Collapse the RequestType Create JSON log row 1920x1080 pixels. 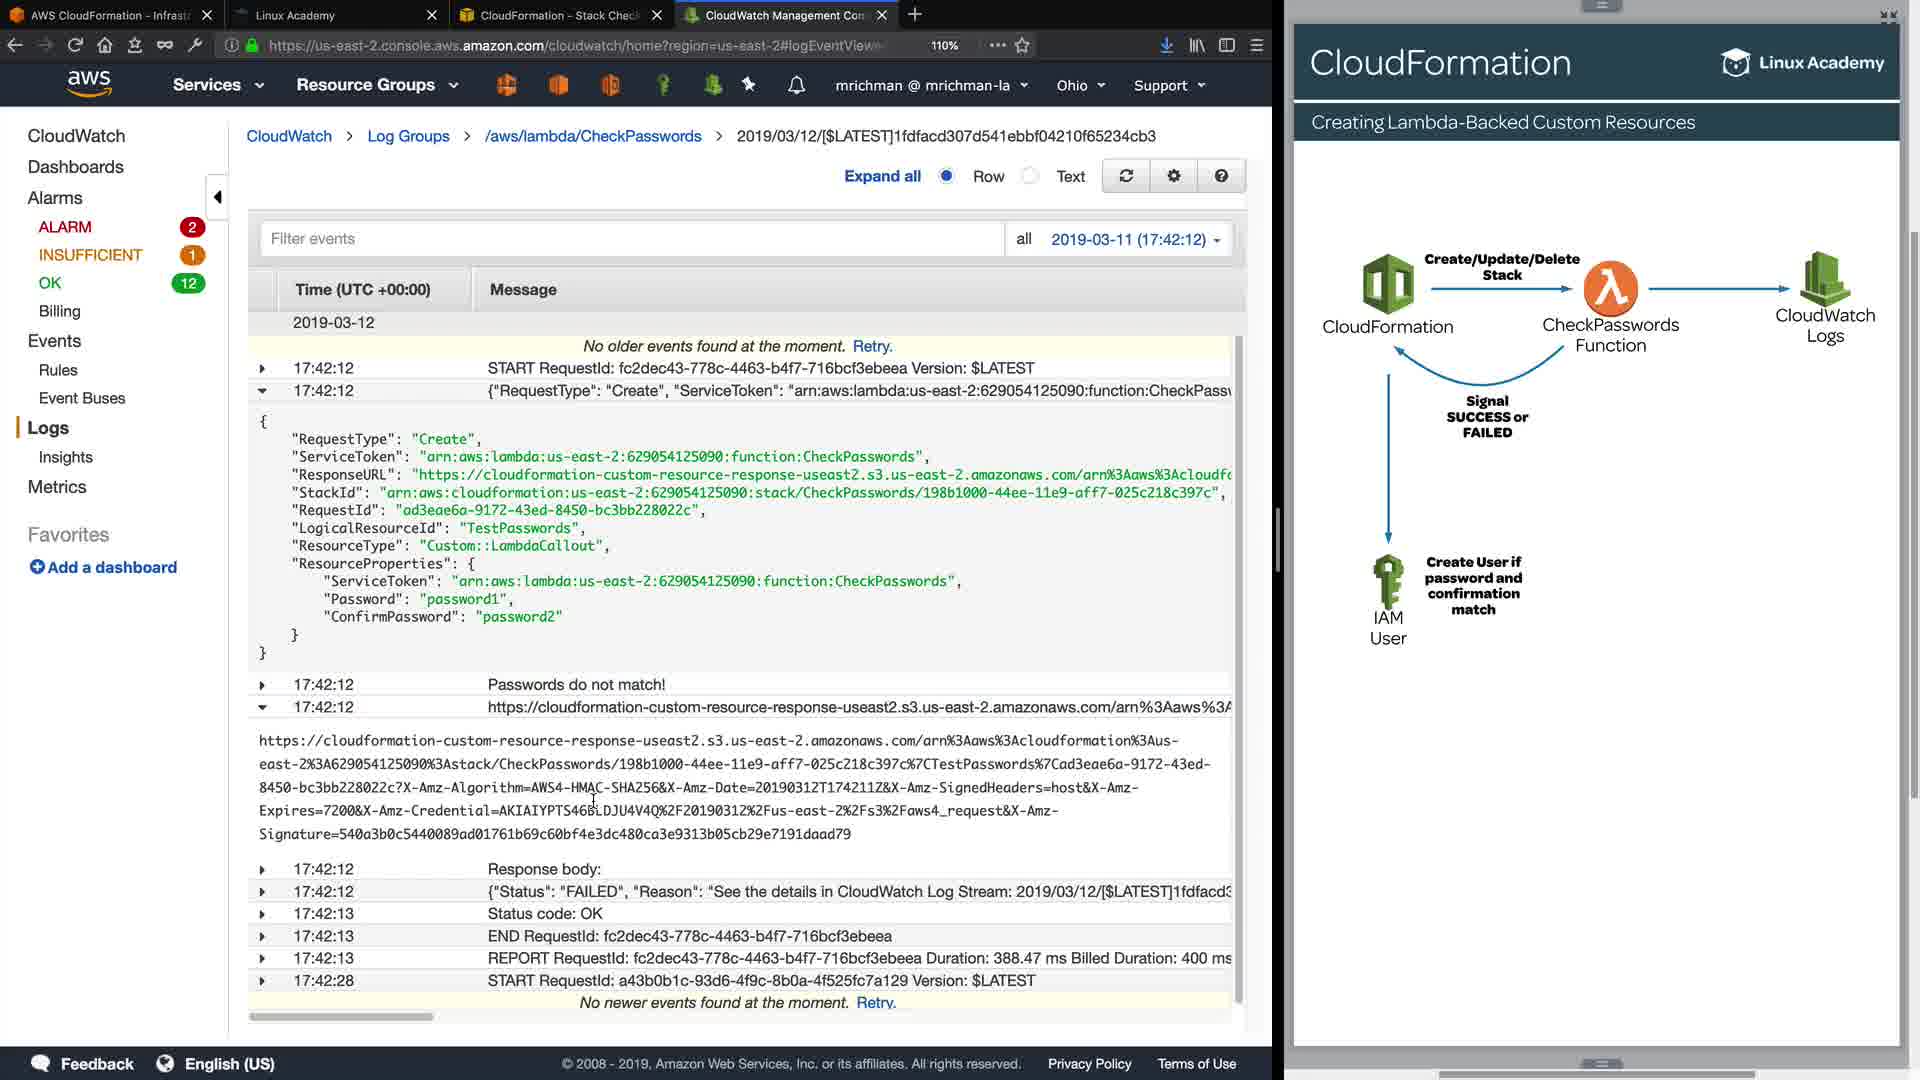(x=262, y=391)
